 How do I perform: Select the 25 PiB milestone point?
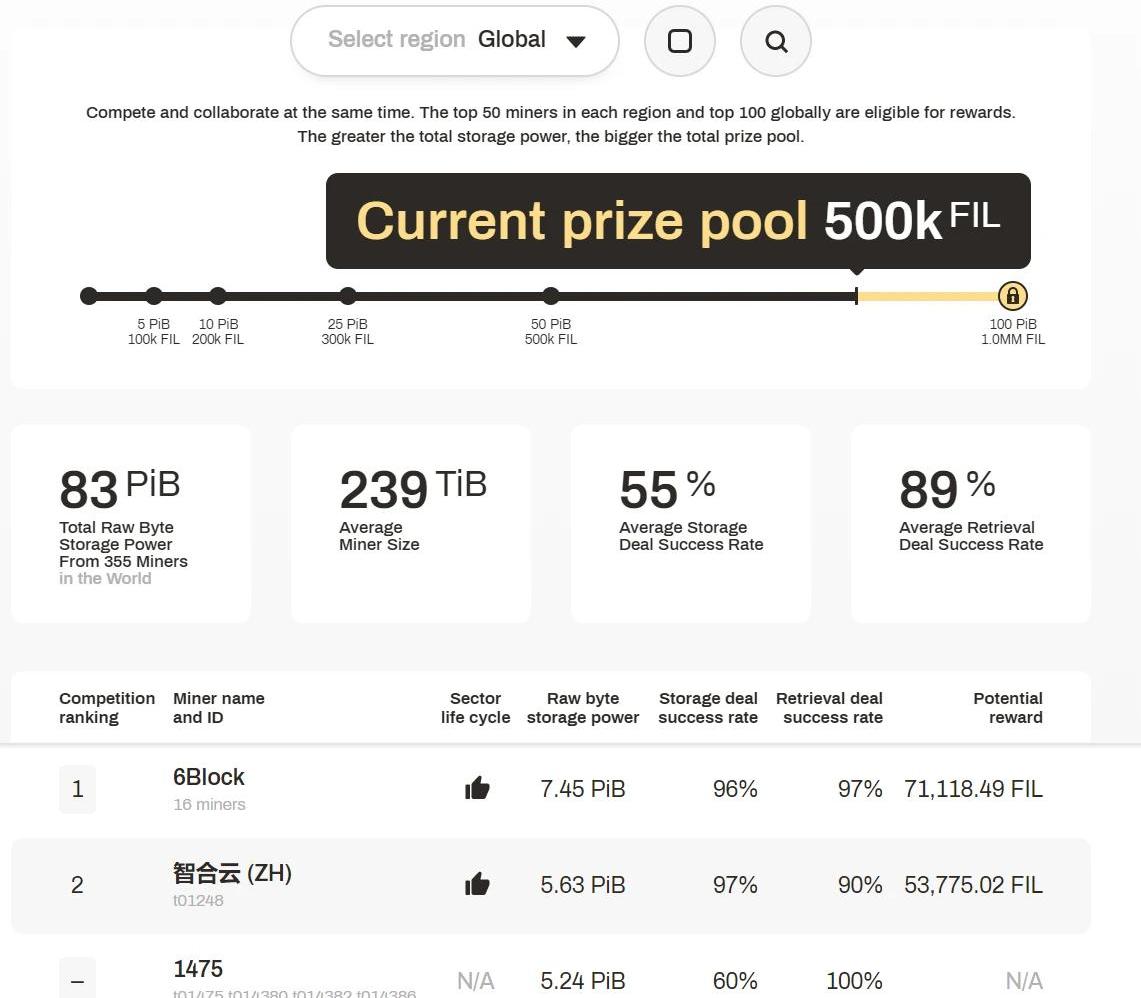(348, 296)
